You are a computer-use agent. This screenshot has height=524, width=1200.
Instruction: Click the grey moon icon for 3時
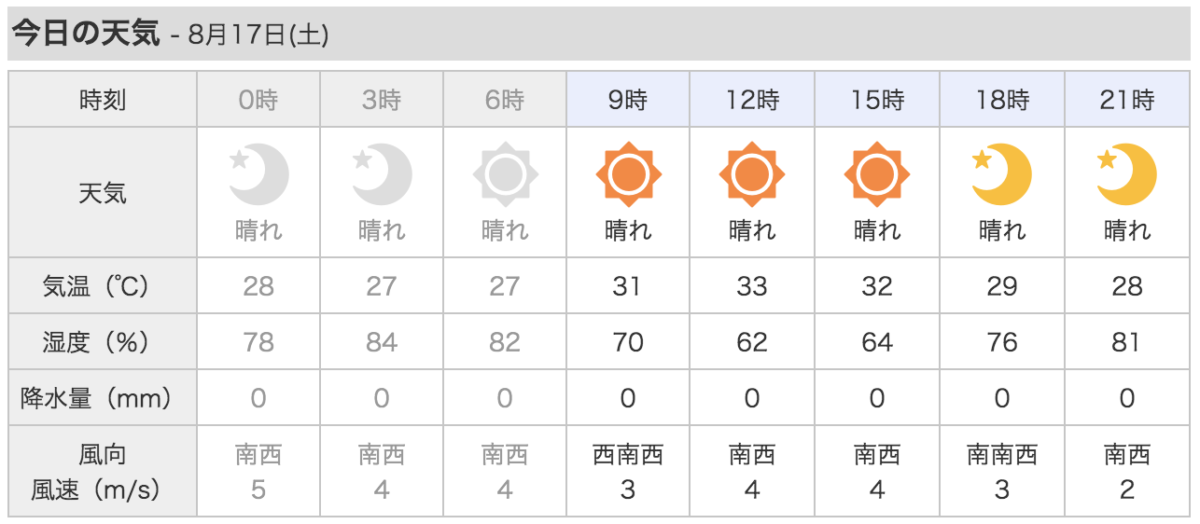tap(382, 175)
